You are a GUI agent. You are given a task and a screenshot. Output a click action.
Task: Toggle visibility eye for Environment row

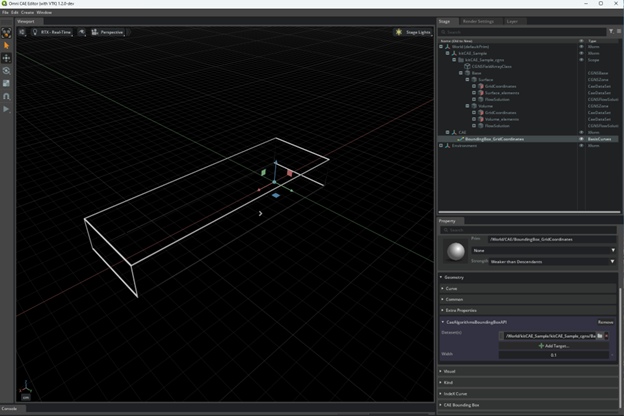(581, 146)
